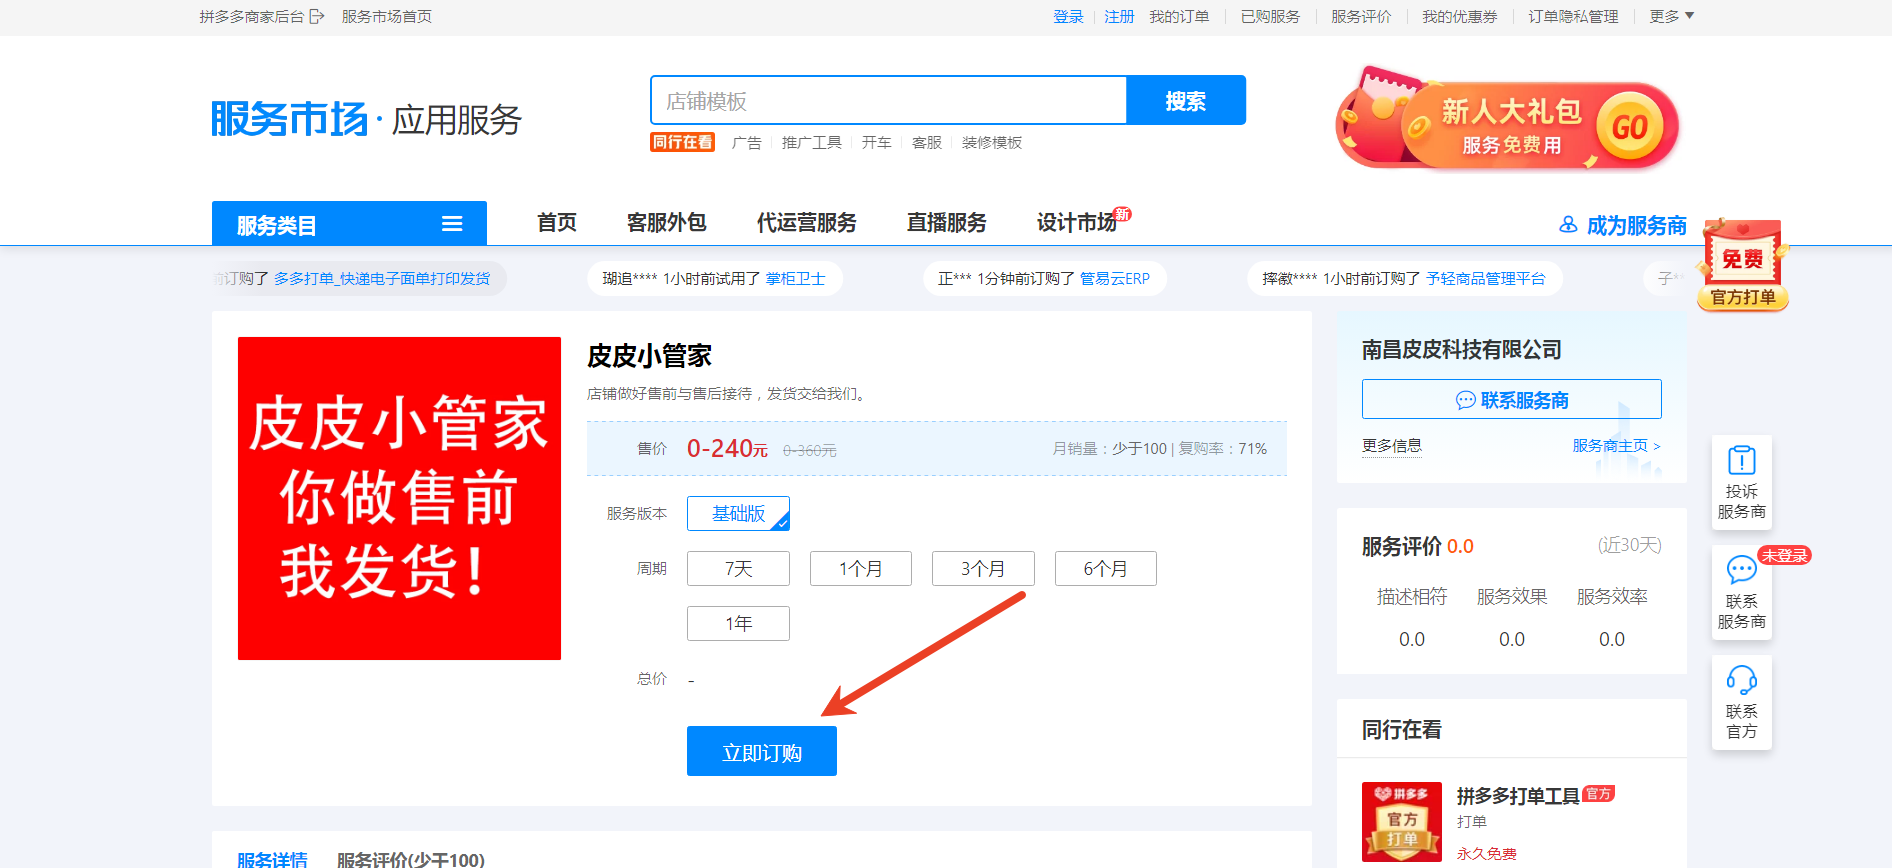Select the 基础版 service version
Image resolution: width=1892 pixels, height=868 pixels.
pos(738,513)
